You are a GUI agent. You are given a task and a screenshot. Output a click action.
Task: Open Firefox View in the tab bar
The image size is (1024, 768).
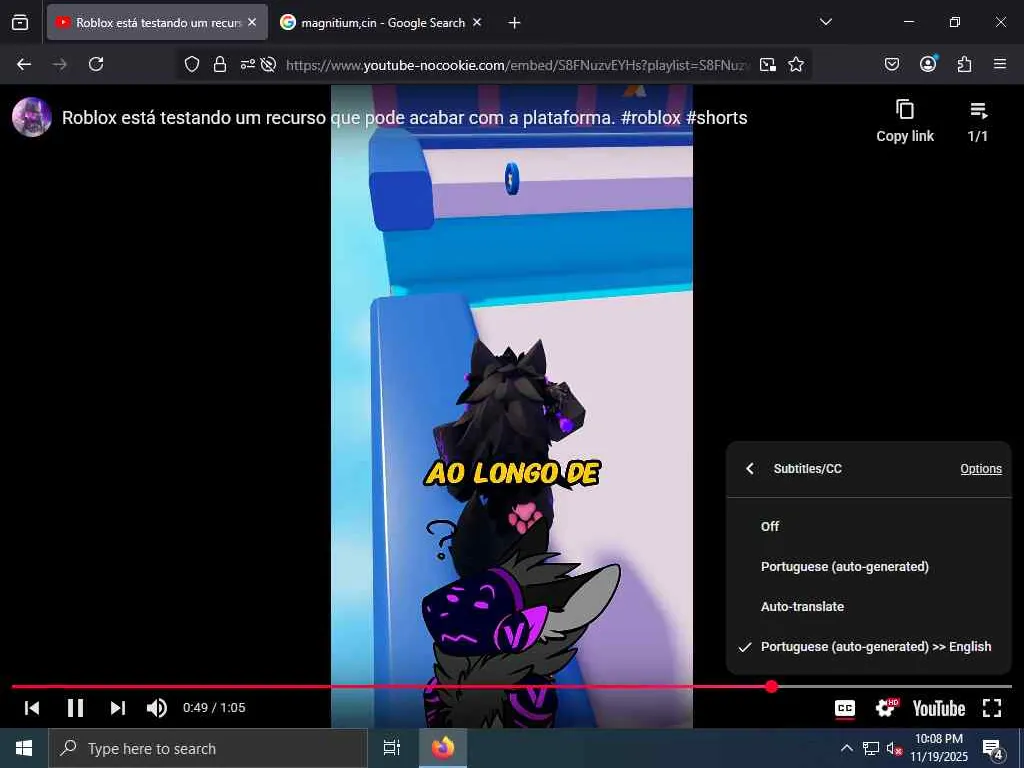click(x=20, y=22)
